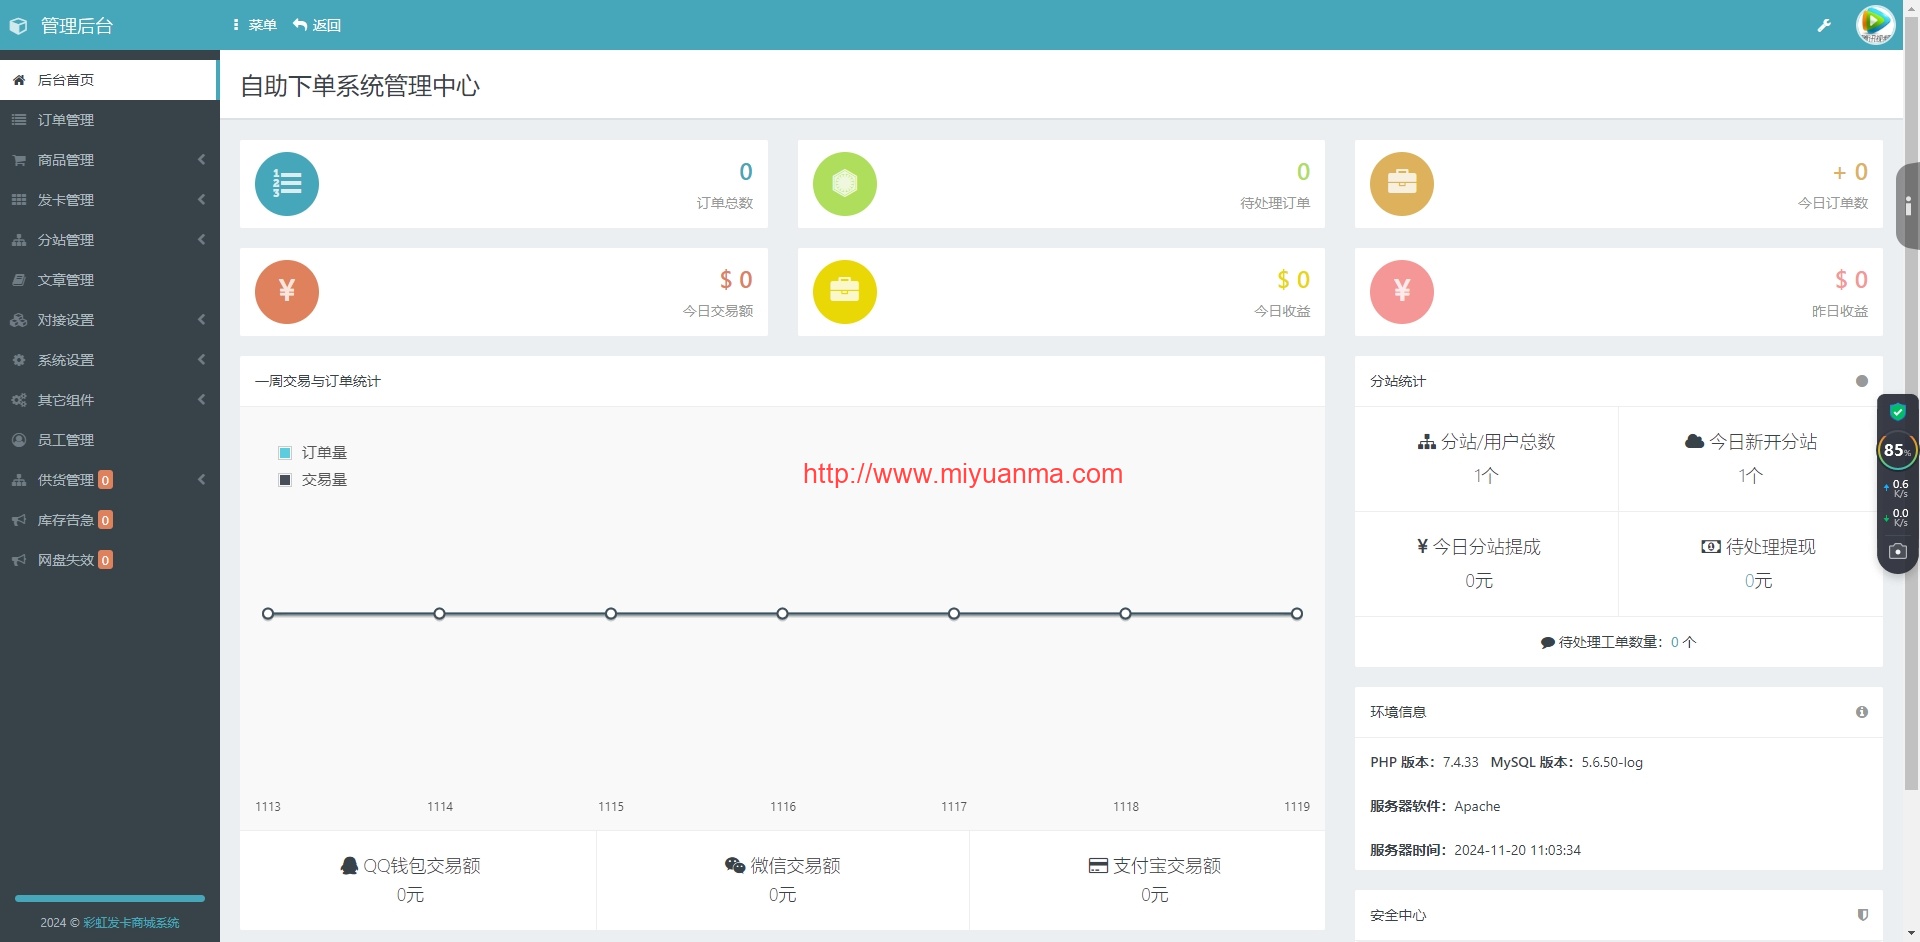The width and height of the screenshot is (1920, 942).
Task: Click the 1116 data point on chart
Action: point(783,614)
